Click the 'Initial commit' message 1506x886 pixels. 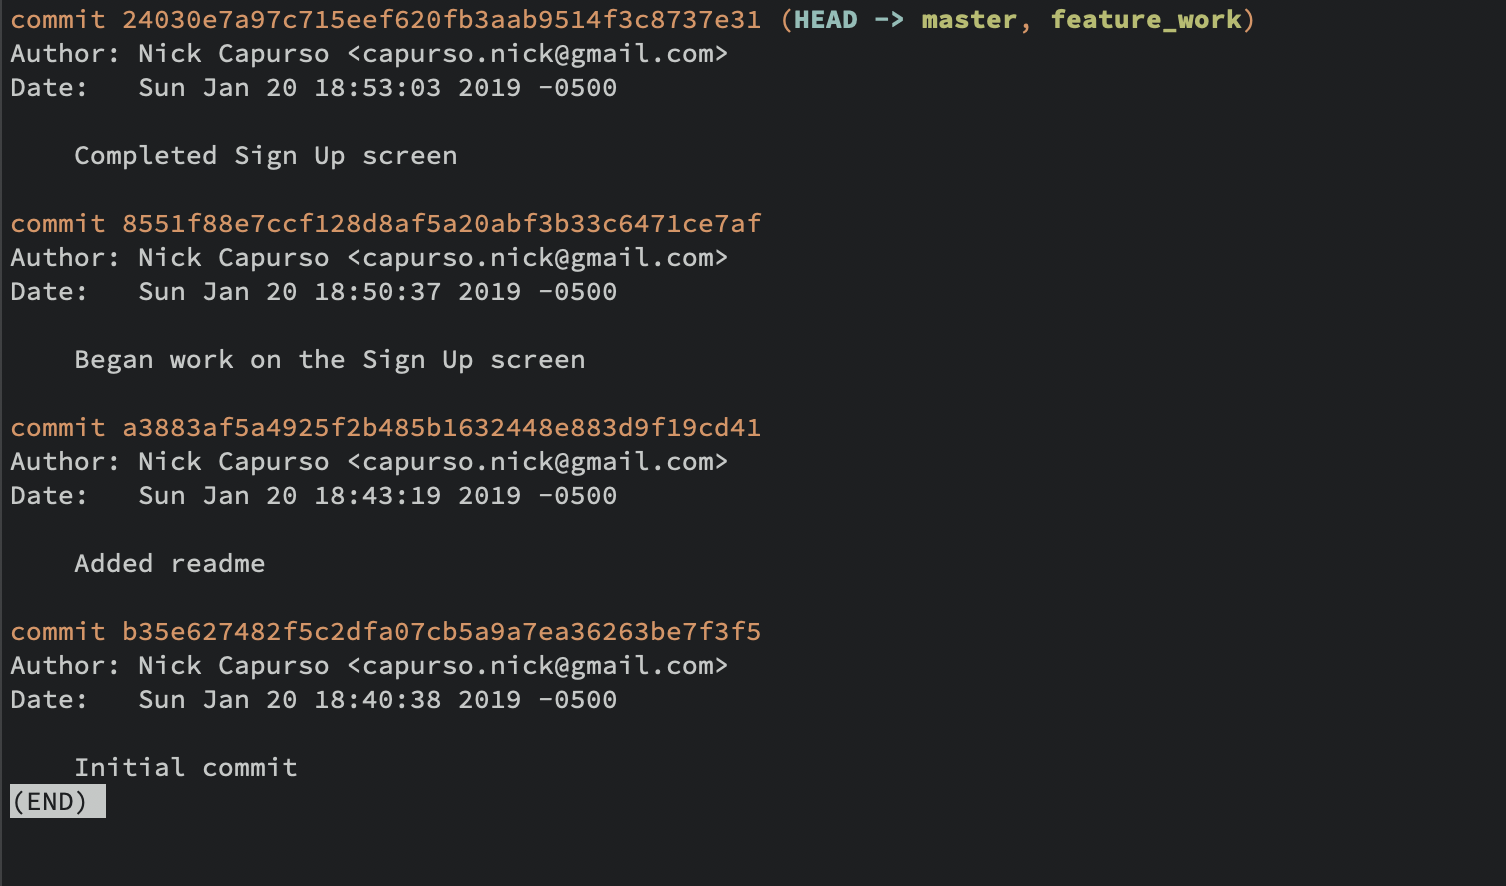(x=186, y=768)
